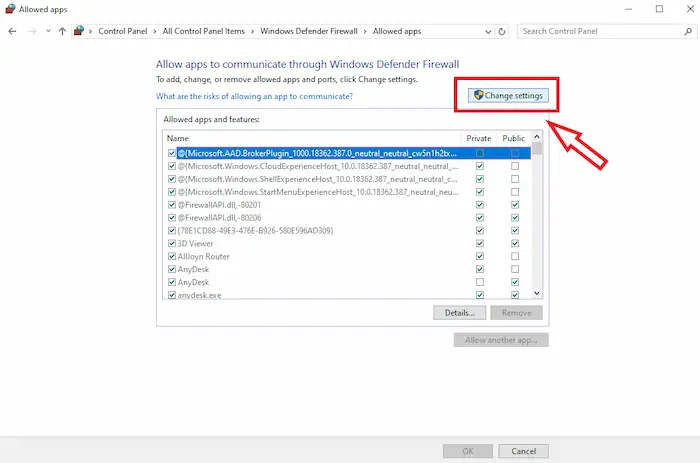Expand chevron after Control Panel breadcrumb
The width and height of the screenshot is (700, 463).
point(155,31)
